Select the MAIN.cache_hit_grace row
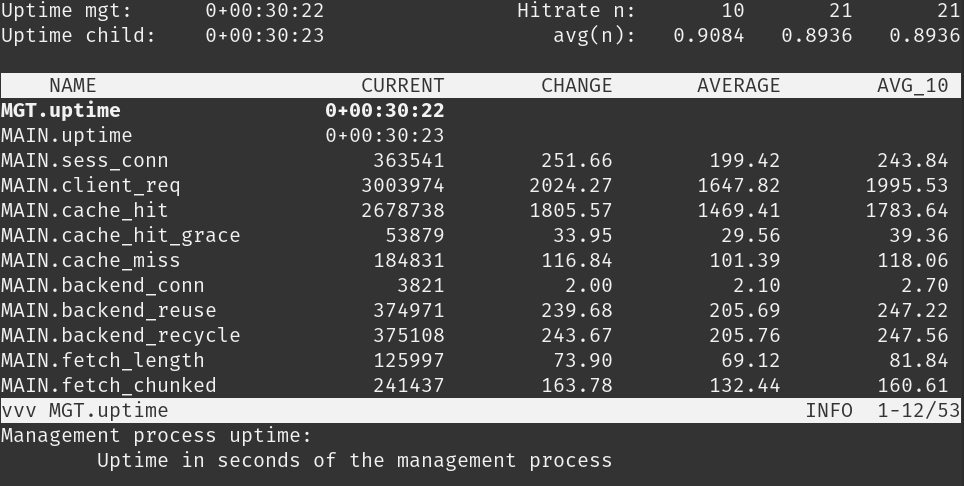The image size is (964, 486). pyautogui.click(x=121, y=236)
